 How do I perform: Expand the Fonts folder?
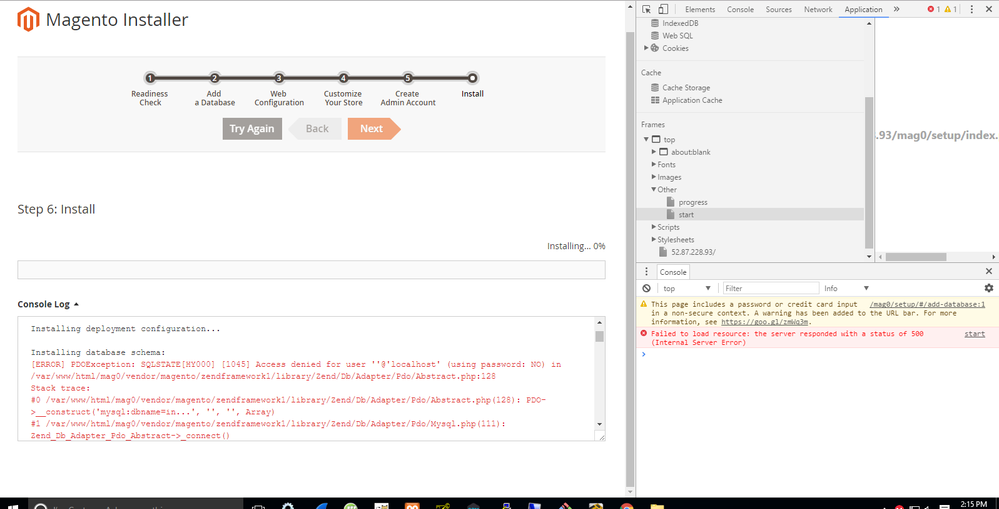[654, 164]
